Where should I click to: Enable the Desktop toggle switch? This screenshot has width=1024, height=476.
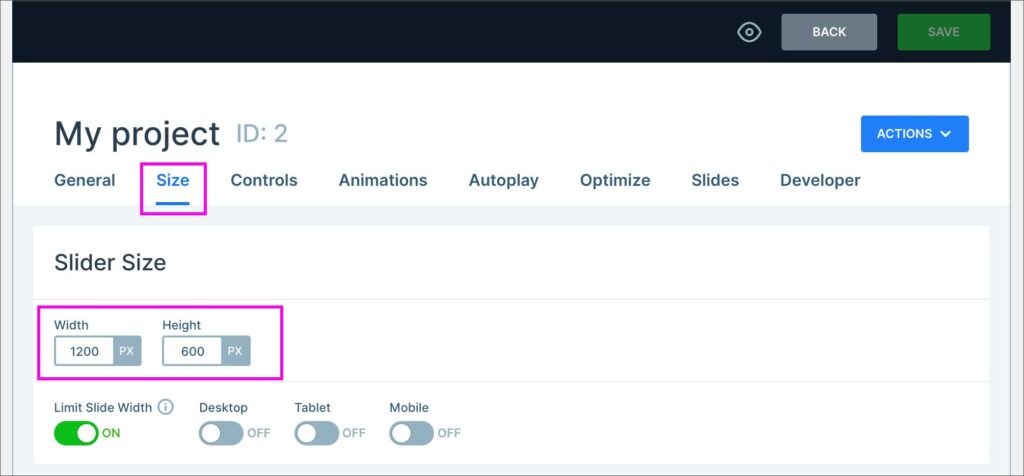click(221, 433)
